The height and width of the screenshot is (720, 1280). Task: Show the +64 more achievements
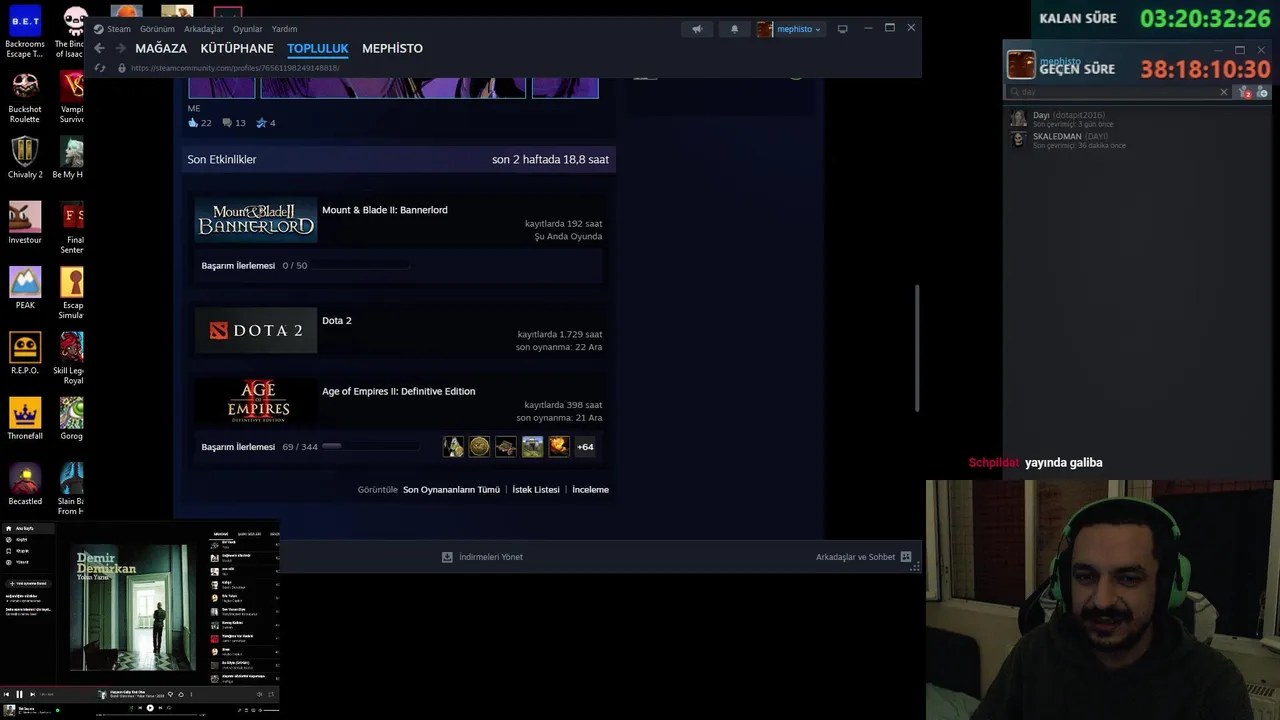pos(585,447)
